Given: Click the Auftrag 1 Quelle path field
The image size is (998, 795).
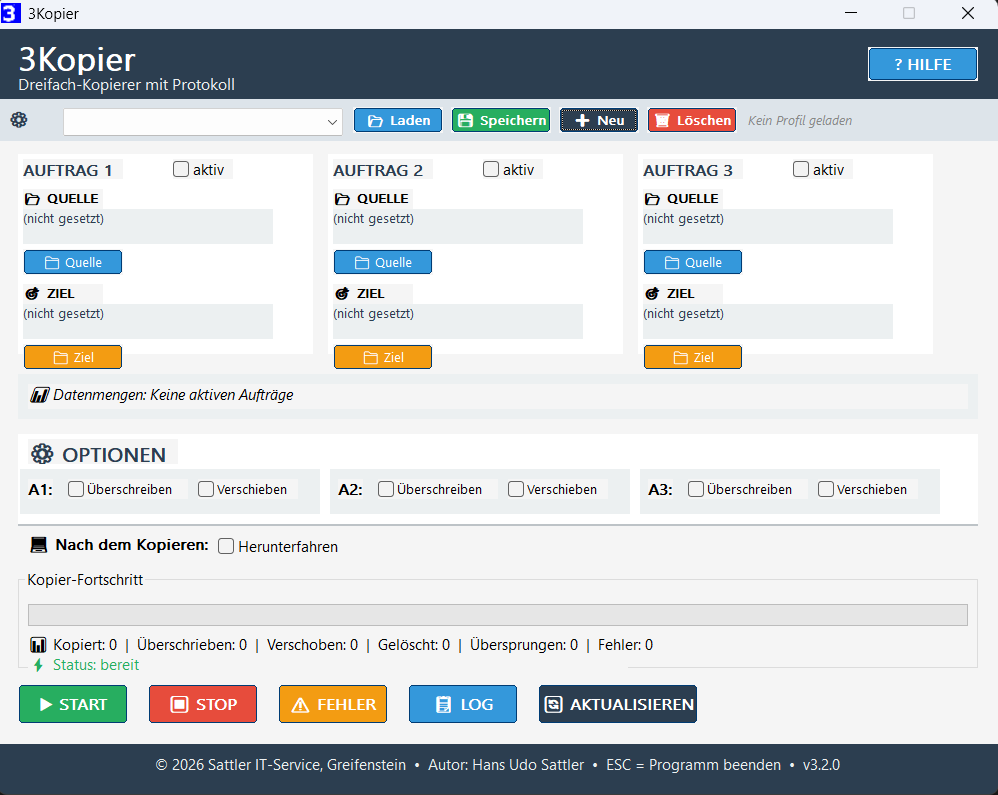Looking at the screenshot, I should point(148,226).
